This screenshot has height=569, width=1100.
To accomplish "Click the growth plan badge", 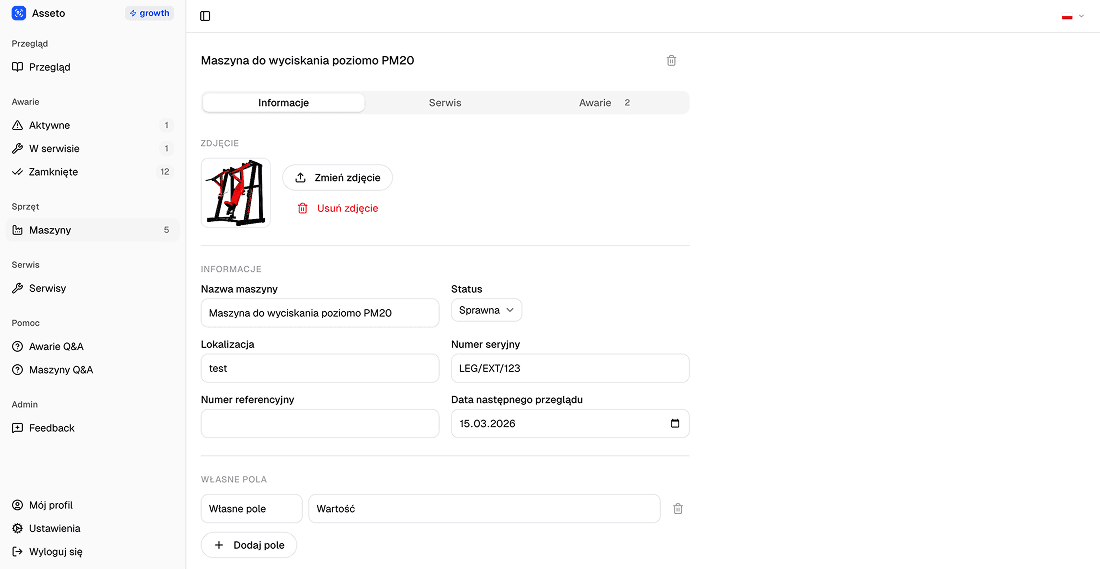I will [150, 13].
